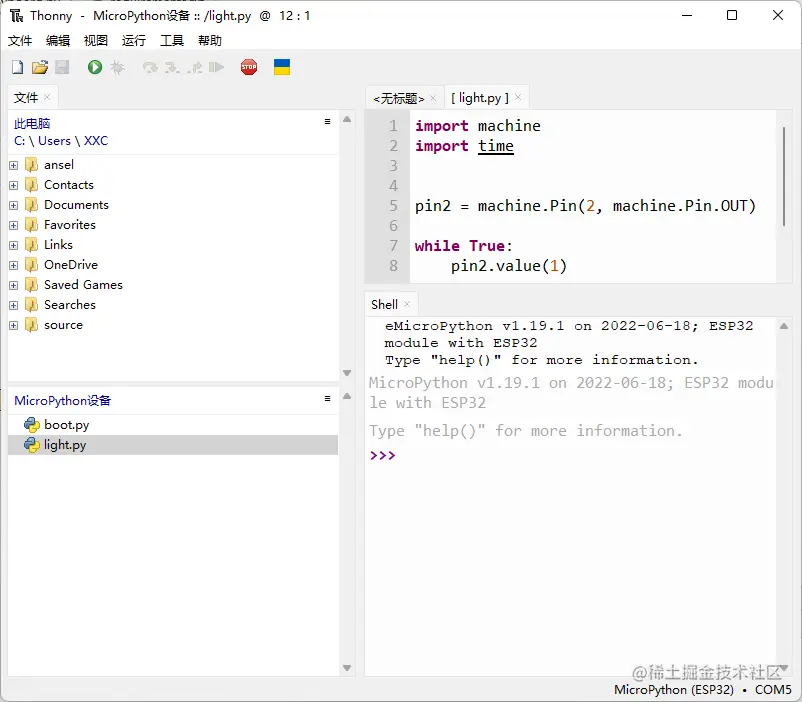Navigate to XXC in the path
Image resolution: width=802 pixels, height=702 pixels.
coord(96,141)
